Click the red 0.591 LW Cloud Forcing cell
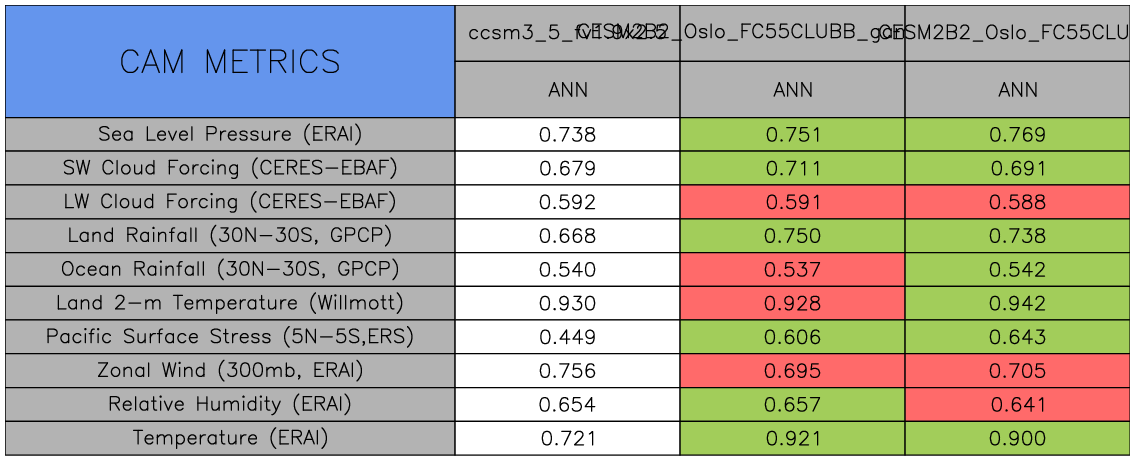The height and width of the screenshot is (461, 1135). 792,202
